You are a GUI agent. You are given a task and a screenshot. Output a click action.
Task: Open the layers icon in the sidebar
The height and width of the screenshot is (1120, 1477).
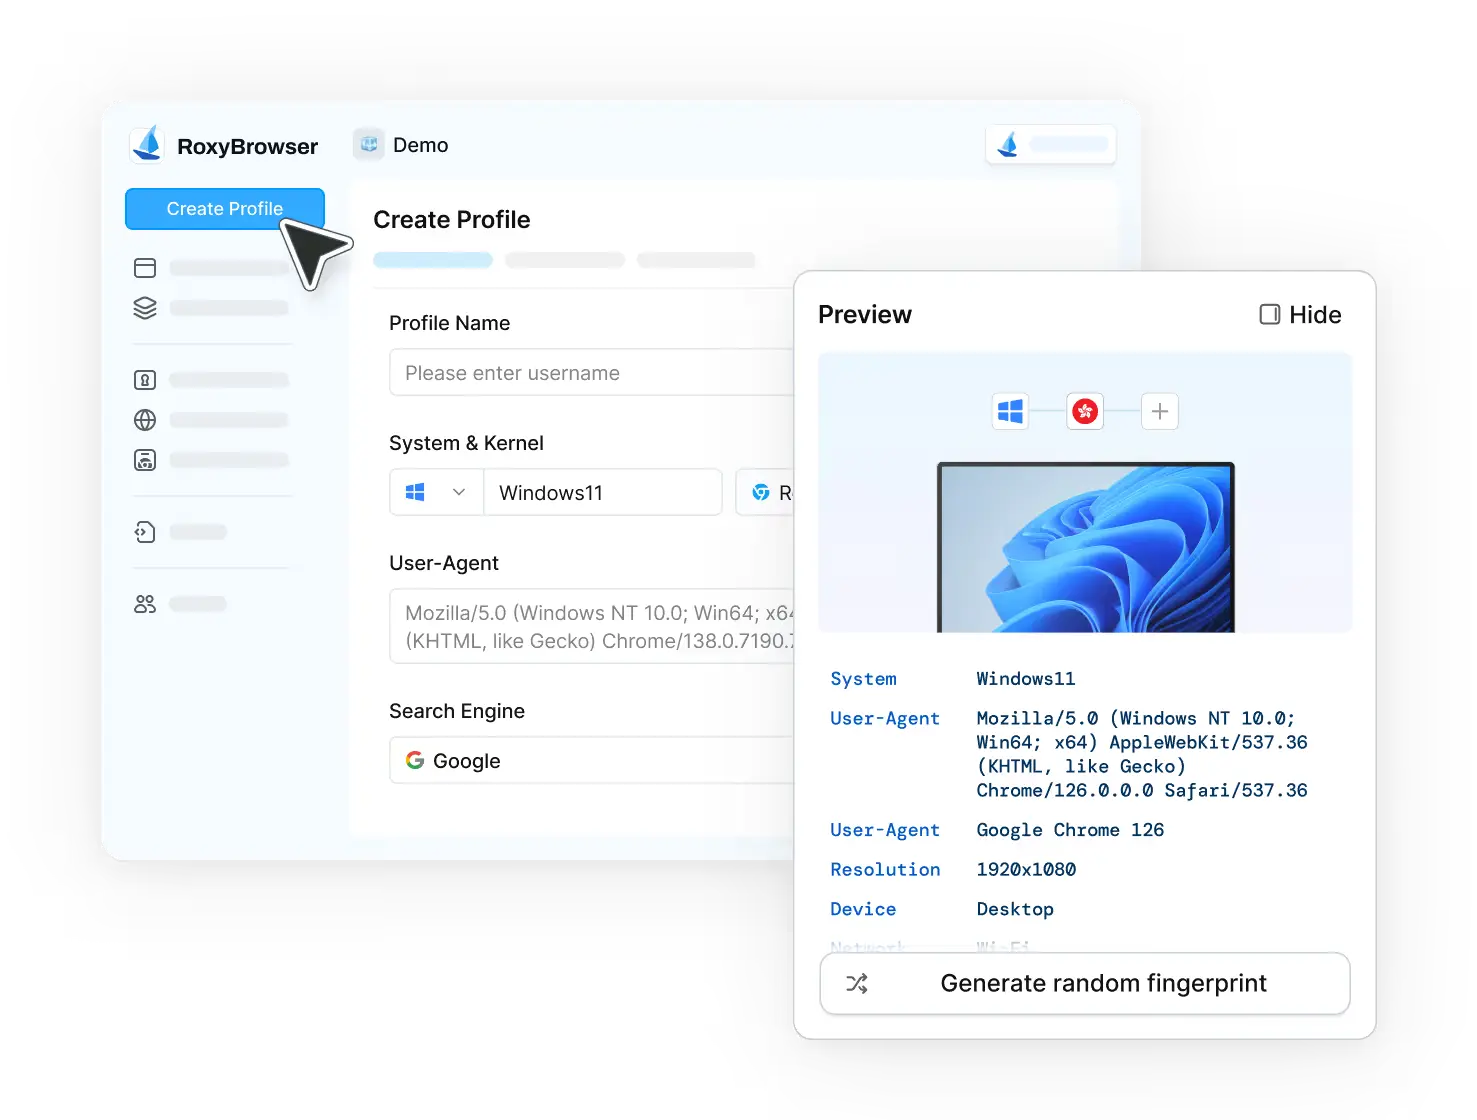click(145, 308)
